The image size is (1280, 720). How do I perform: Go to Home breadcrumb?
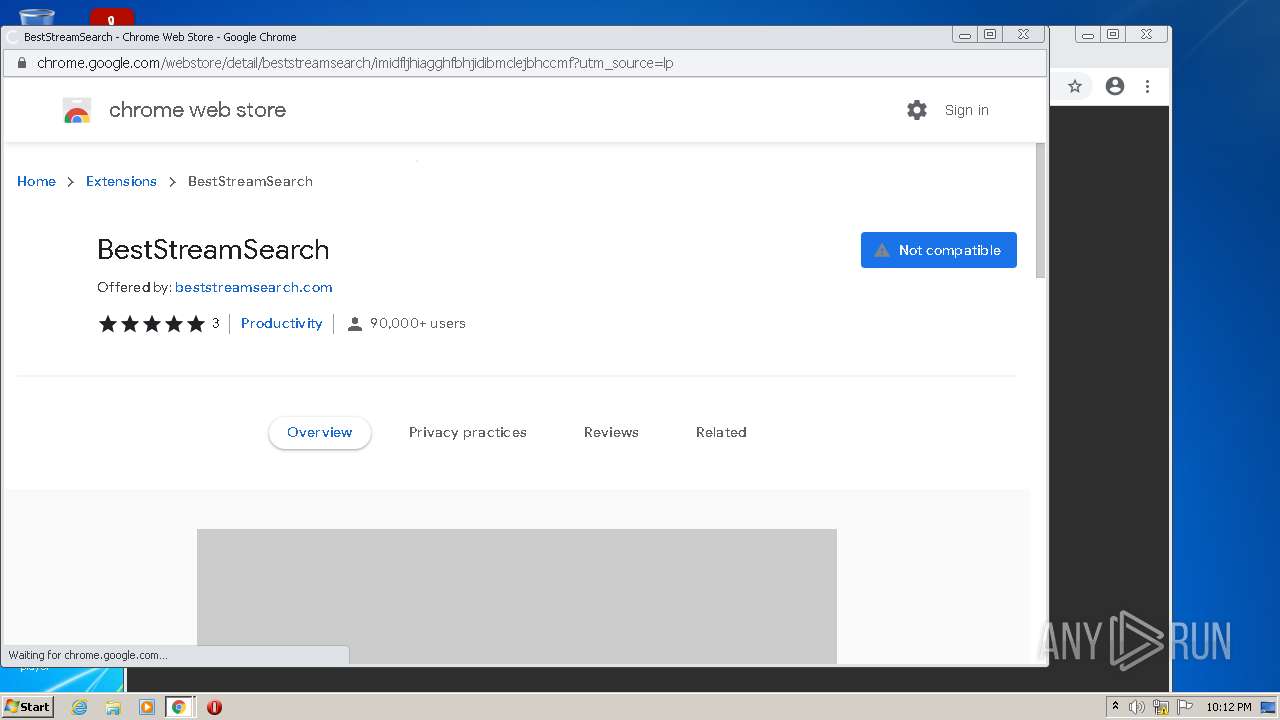36,181
